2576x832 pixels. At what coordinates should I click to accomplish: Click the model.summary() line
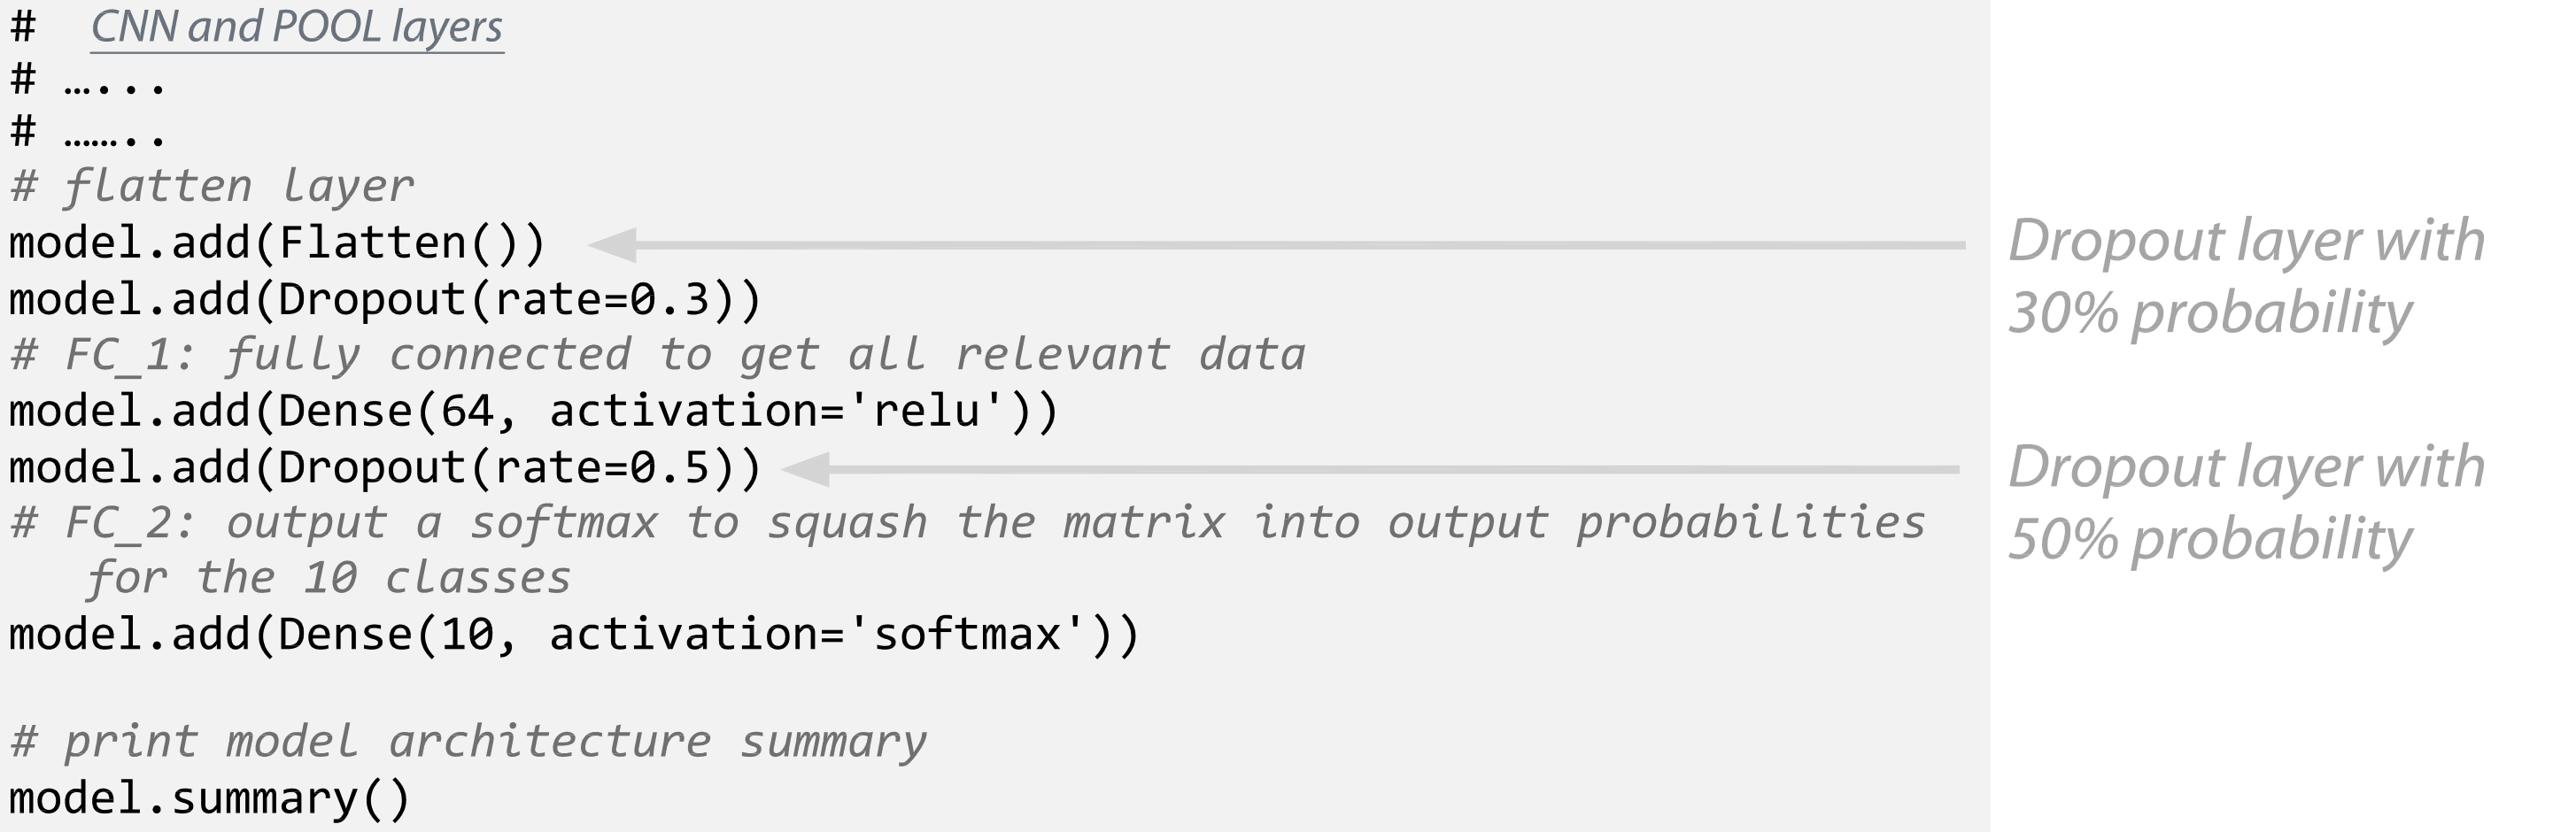pos(209,799)
